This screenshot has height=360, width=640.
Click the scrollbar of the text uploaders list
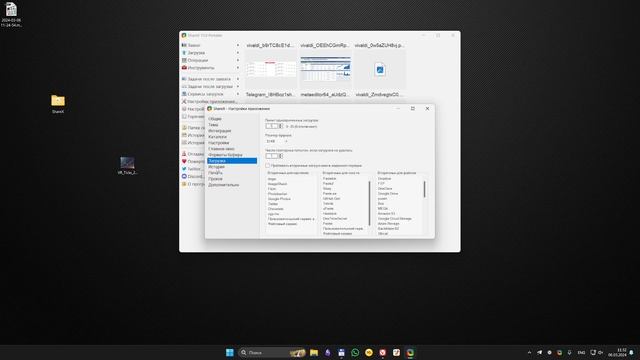point(369,203)
